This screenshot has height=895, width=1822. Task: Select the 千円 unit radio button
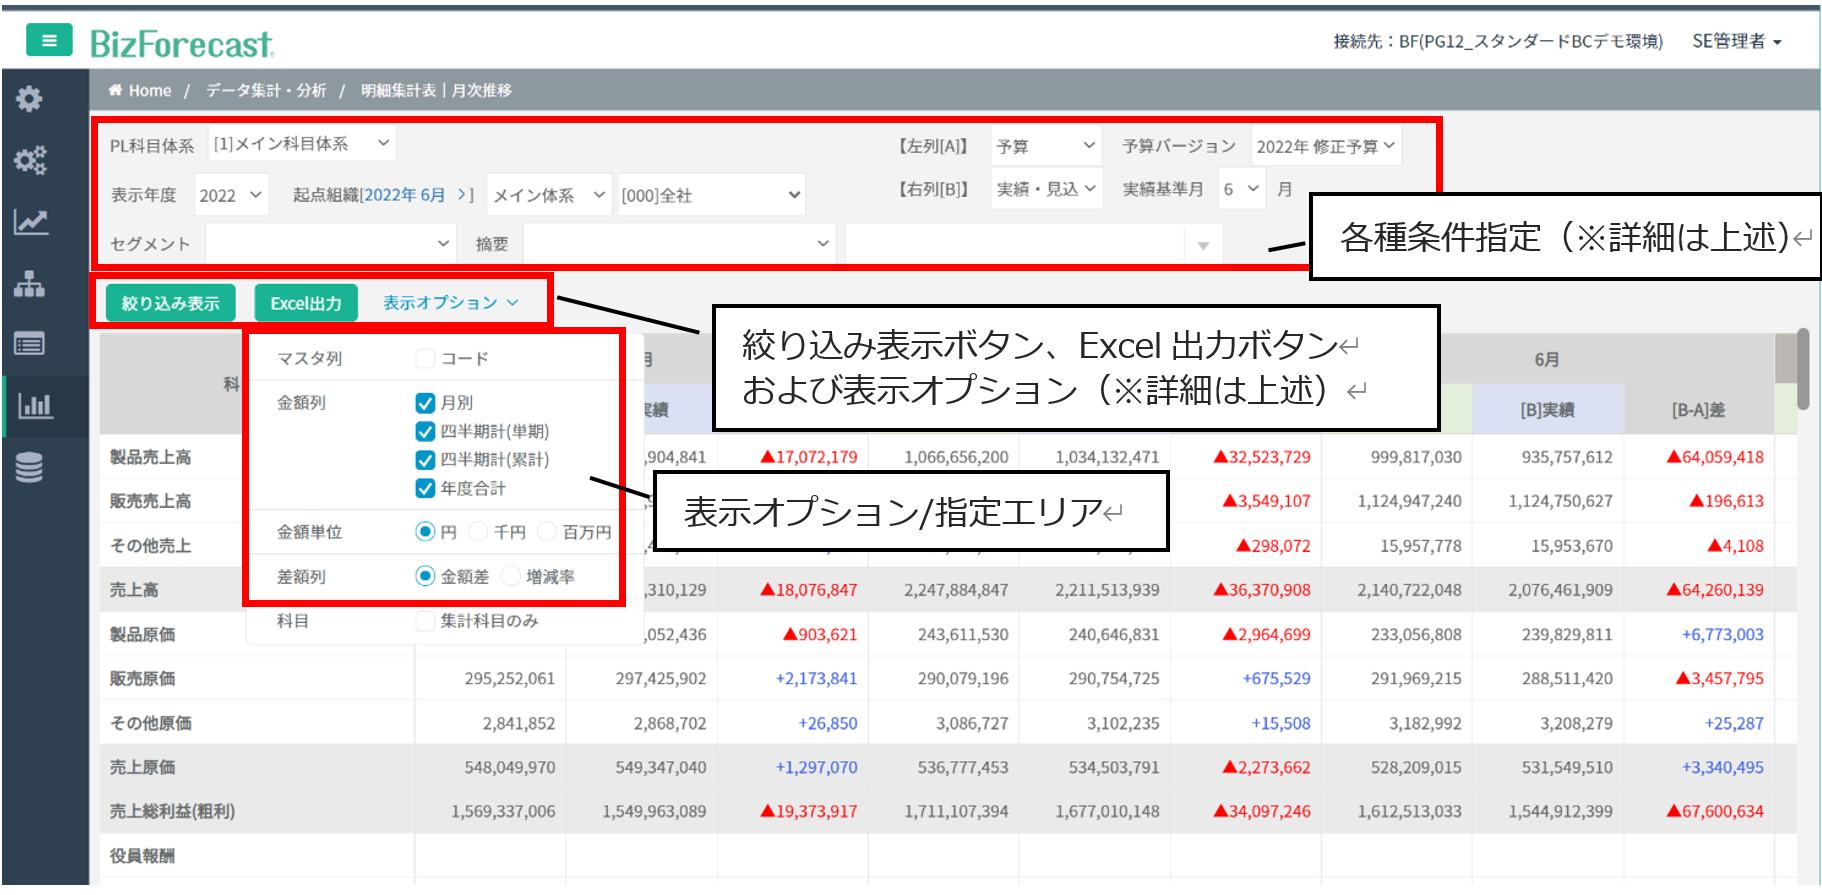point(478,532)
